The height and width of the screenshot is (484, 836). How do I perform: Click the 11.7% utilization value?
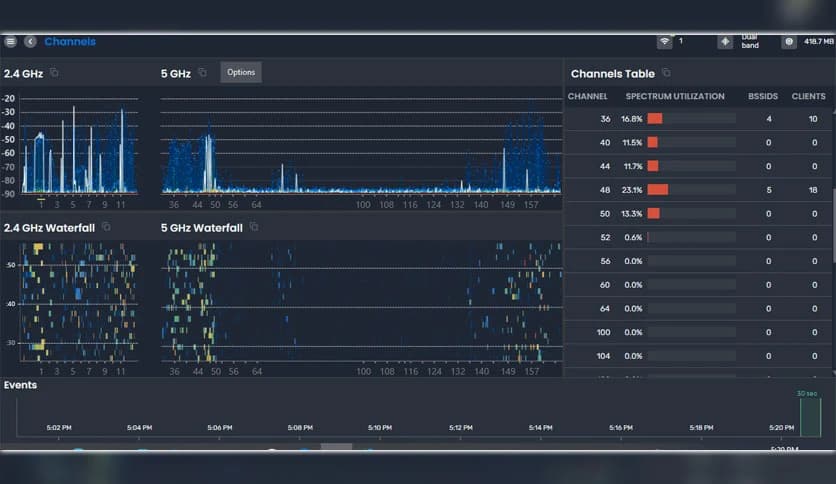click(x=633, y=166)
